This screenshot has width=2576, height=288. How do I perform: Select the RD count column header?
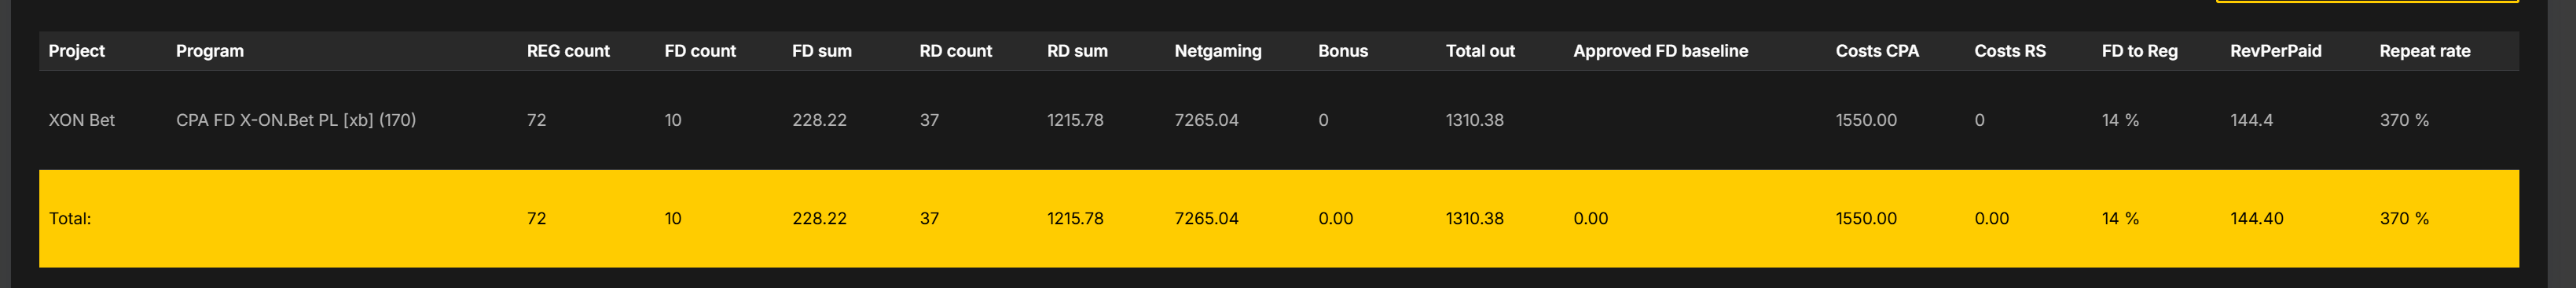(956, 51)
